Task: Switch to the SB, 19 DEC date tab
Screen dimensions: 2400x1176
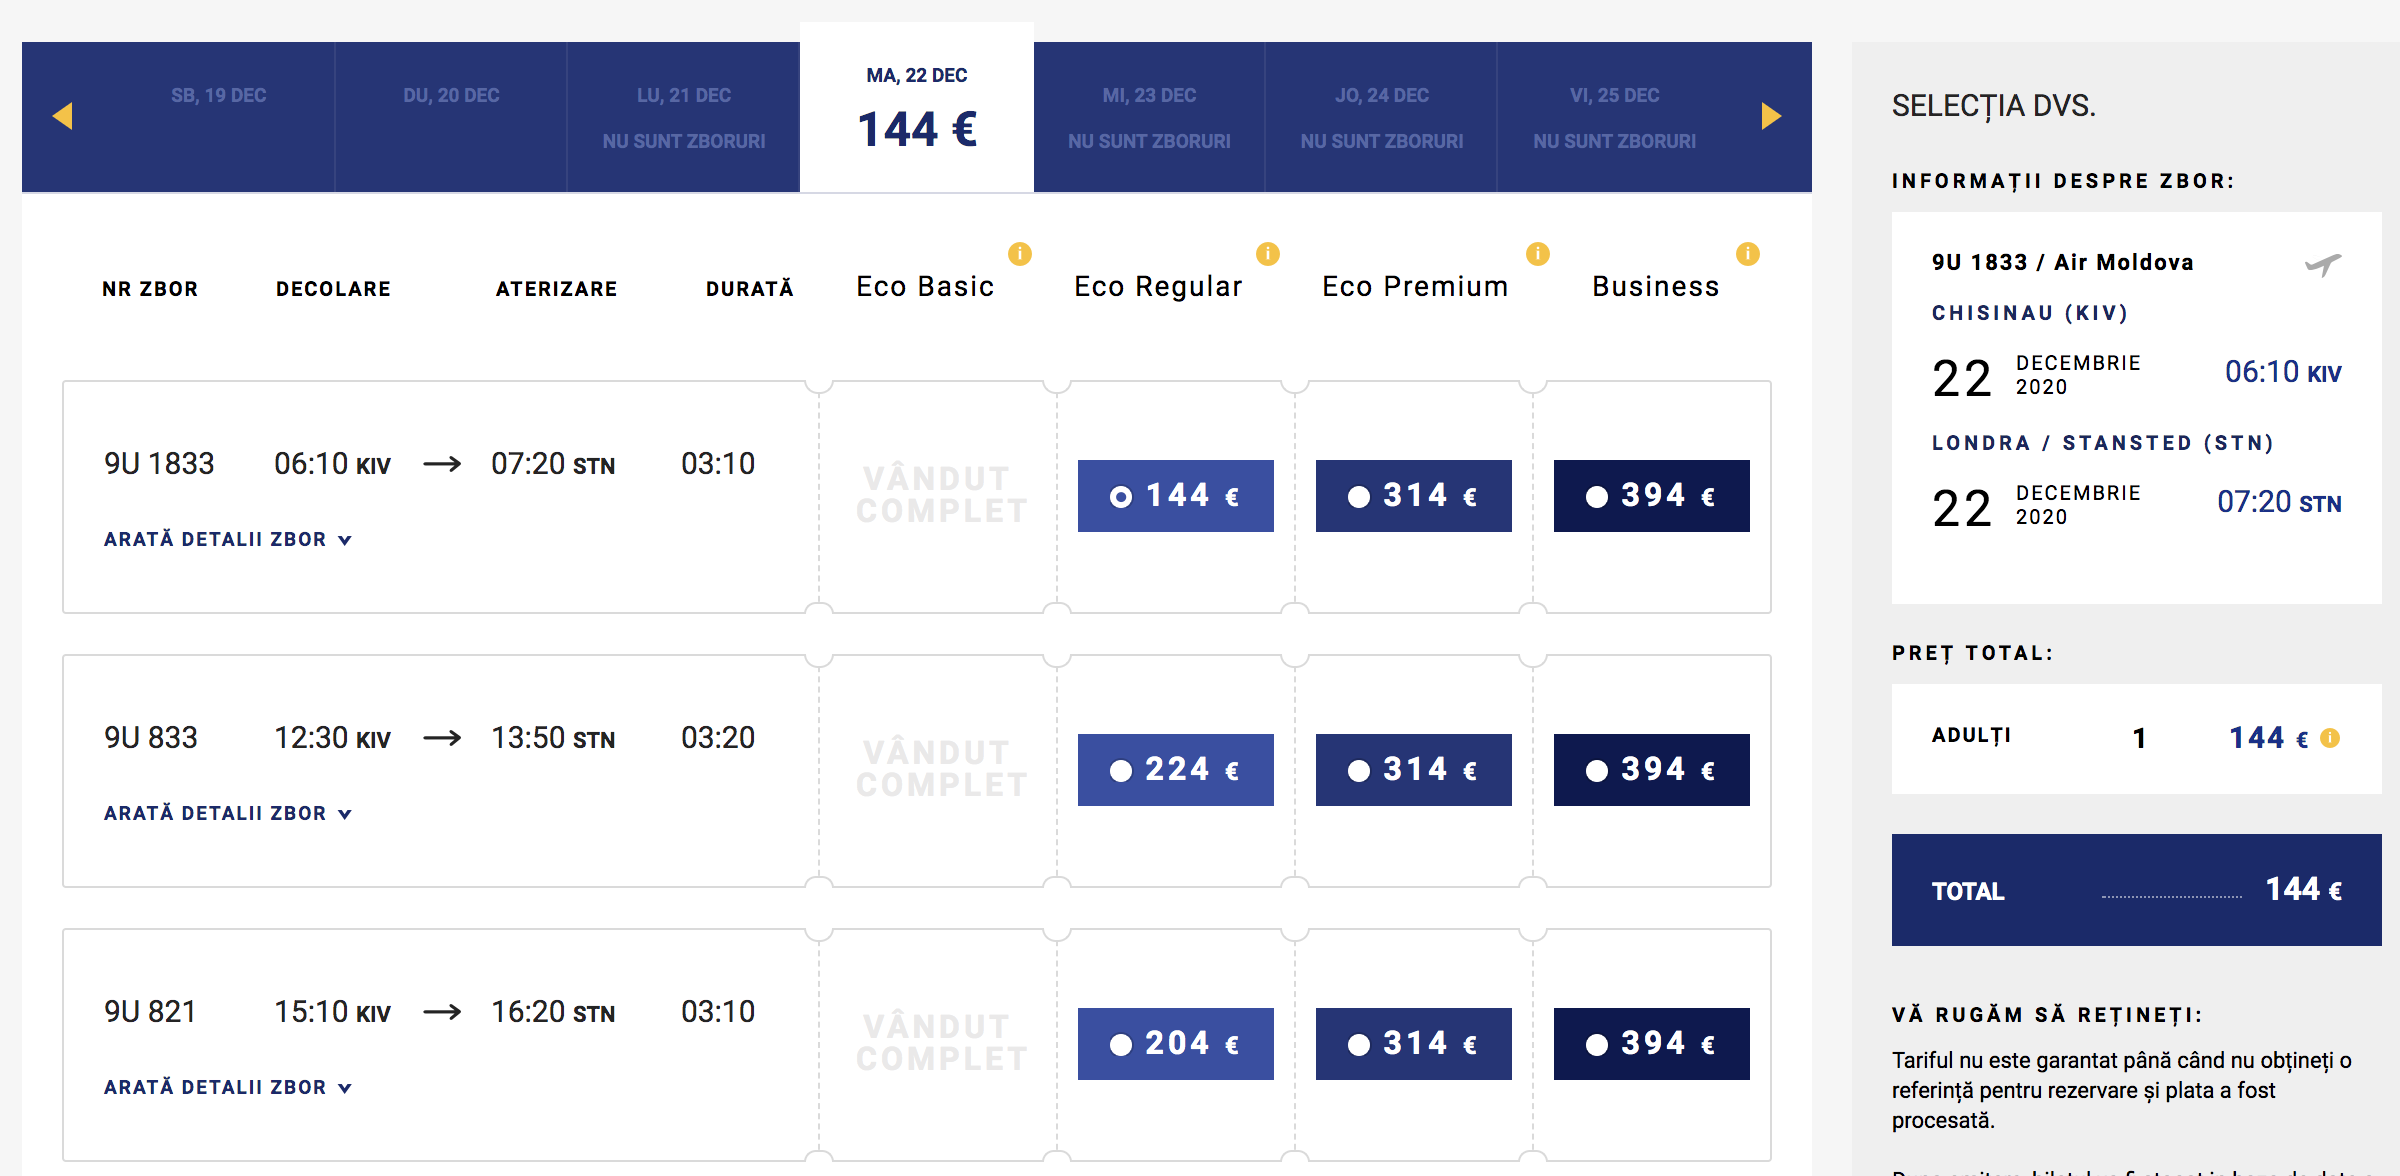Action: pos(218,116)
